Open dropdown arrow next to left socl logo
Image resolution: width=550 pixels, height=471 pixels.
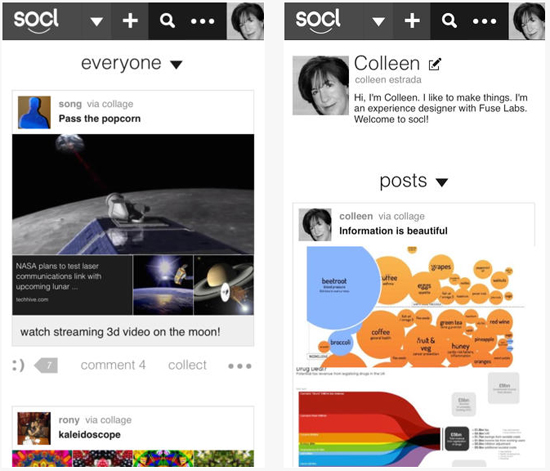coord(96,22)
